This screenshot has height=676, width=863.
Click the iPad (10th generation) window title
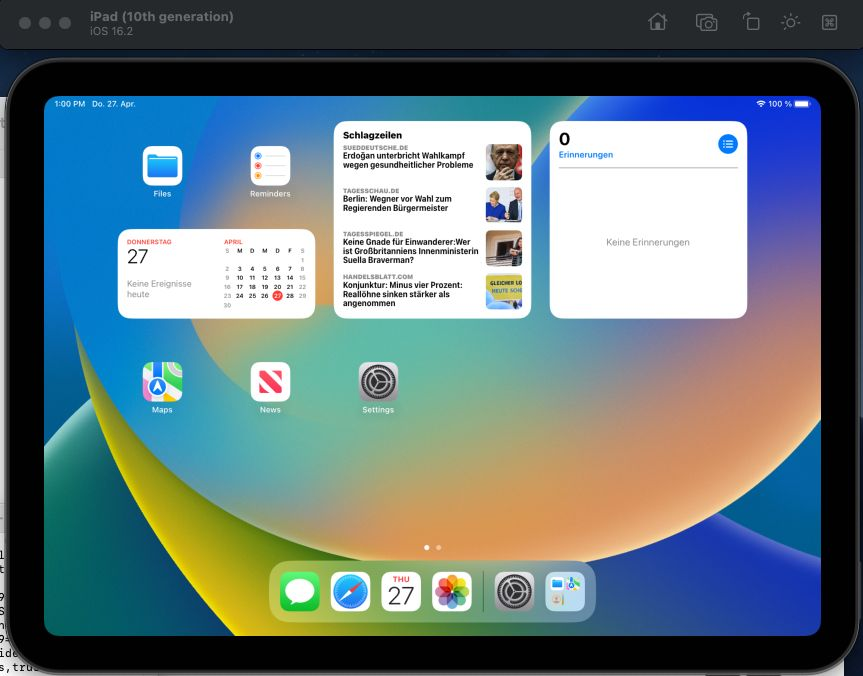(162, 17)
